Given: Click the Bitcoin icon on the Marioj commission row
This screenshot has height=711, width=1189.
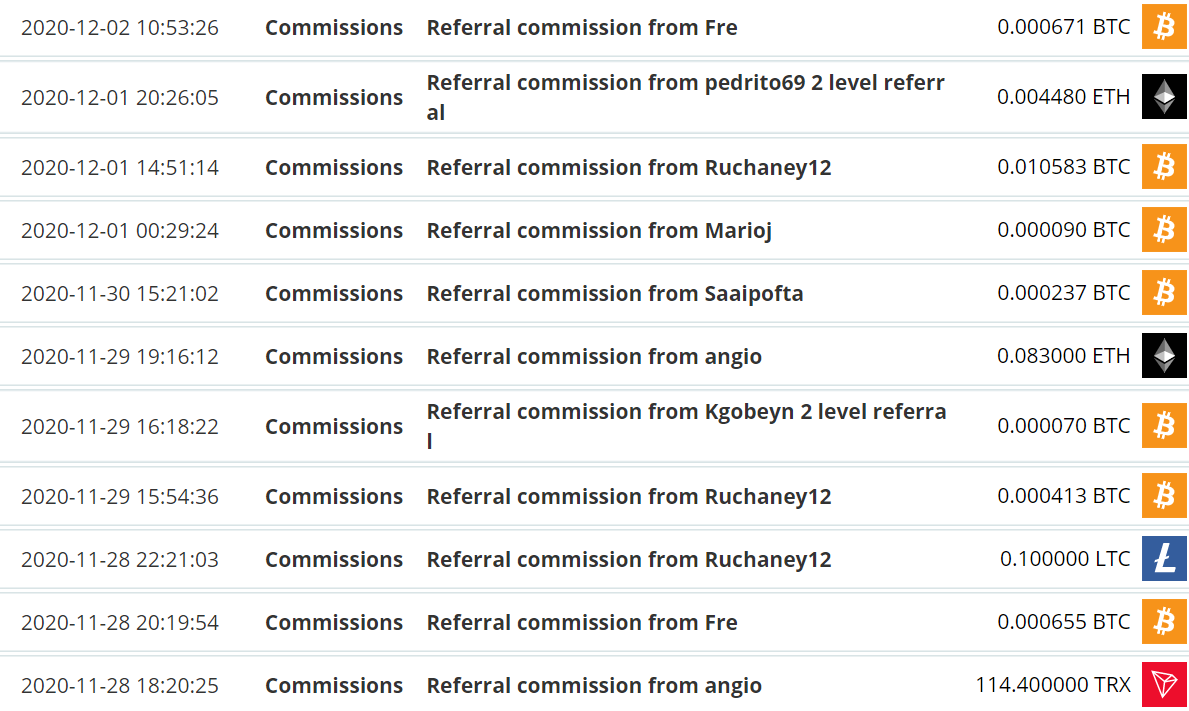Looking at the screenshot, I should [x=1164, y=230].
